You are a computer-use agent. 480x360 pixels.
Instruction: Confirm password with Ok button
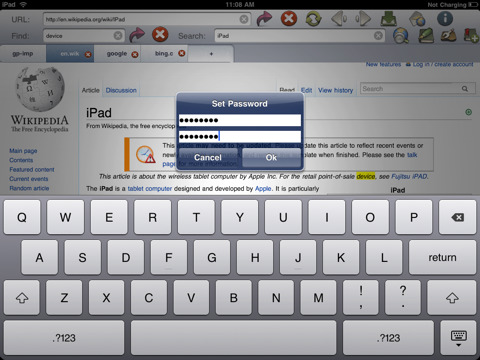point(271,157)
